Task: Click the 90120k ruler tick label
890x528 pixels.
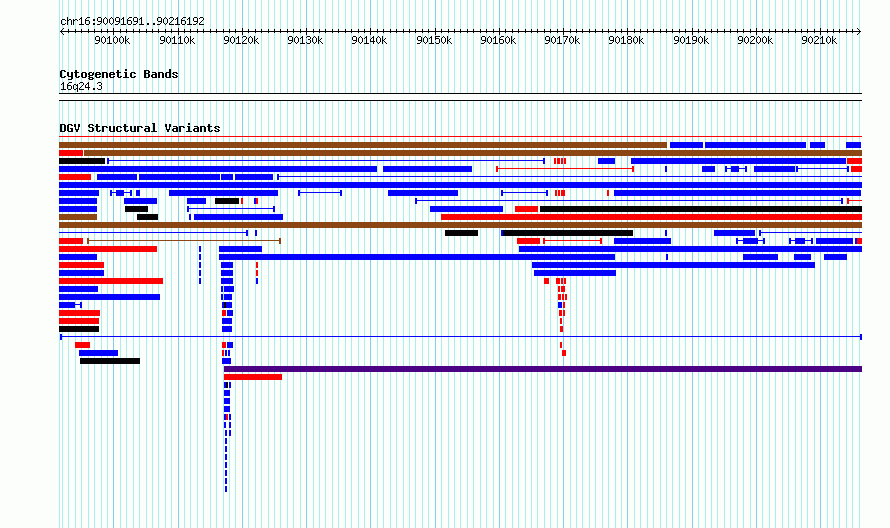Action: click(x=241, y=40)
